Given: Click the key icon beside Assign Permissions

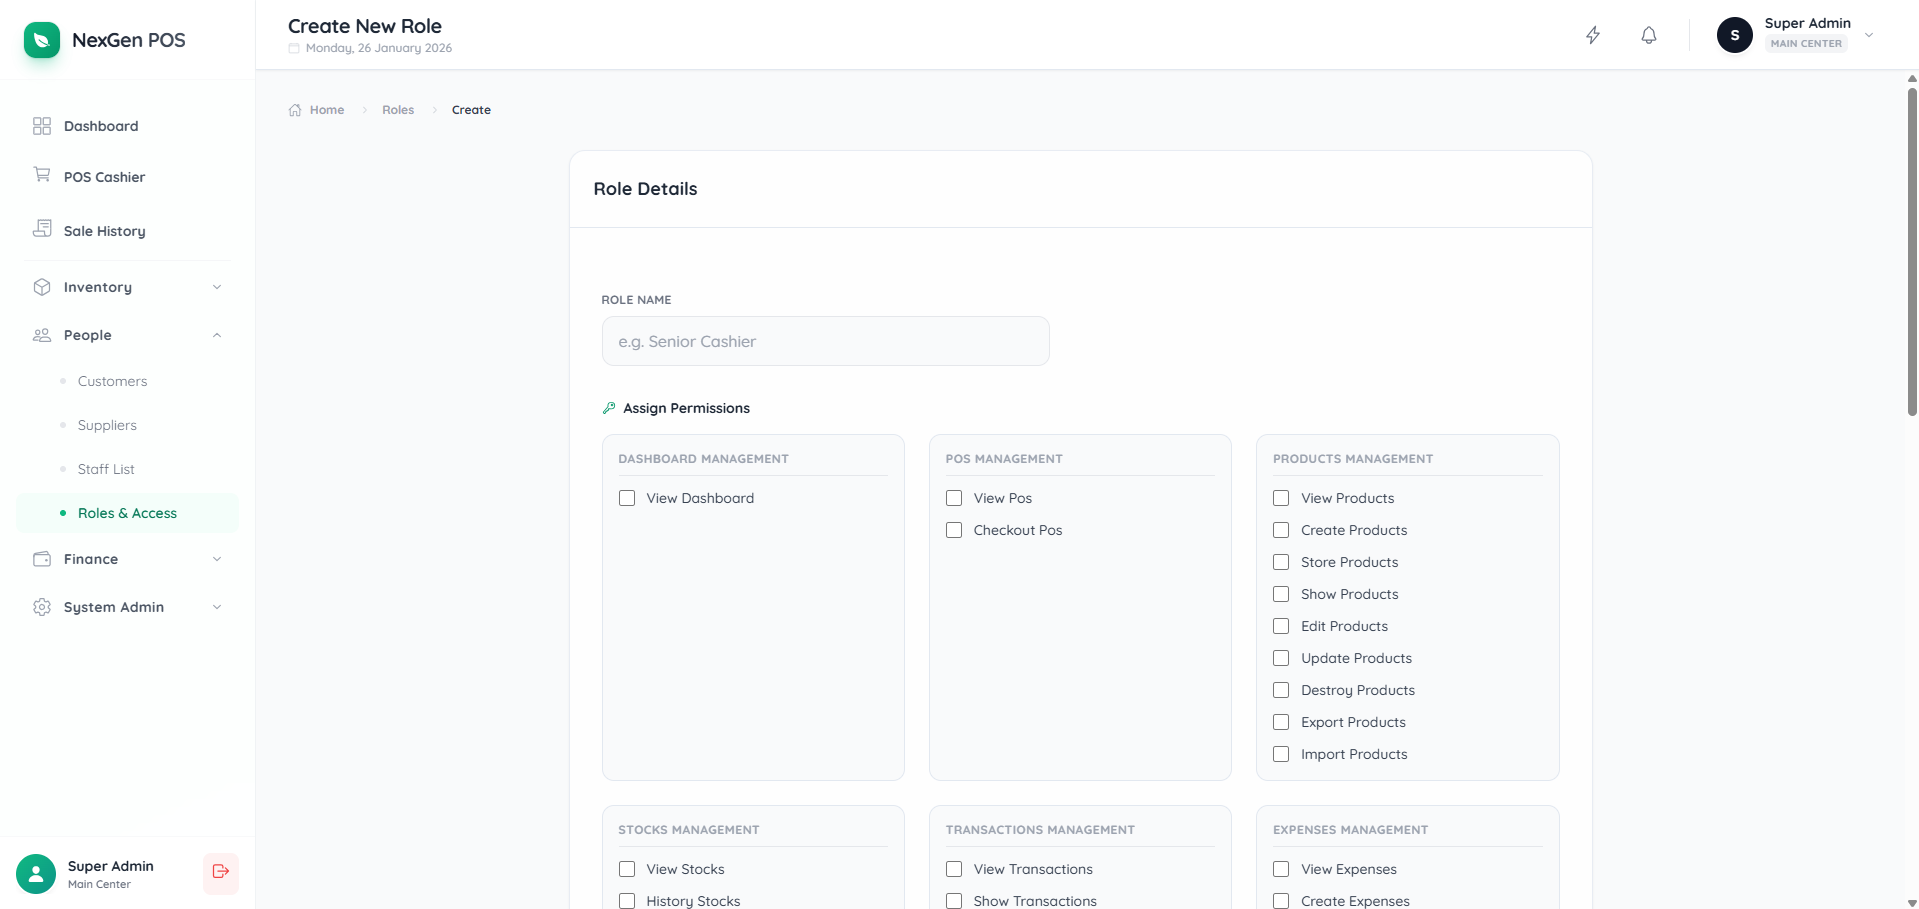Looking at the screenshot, I should [607, 407].
